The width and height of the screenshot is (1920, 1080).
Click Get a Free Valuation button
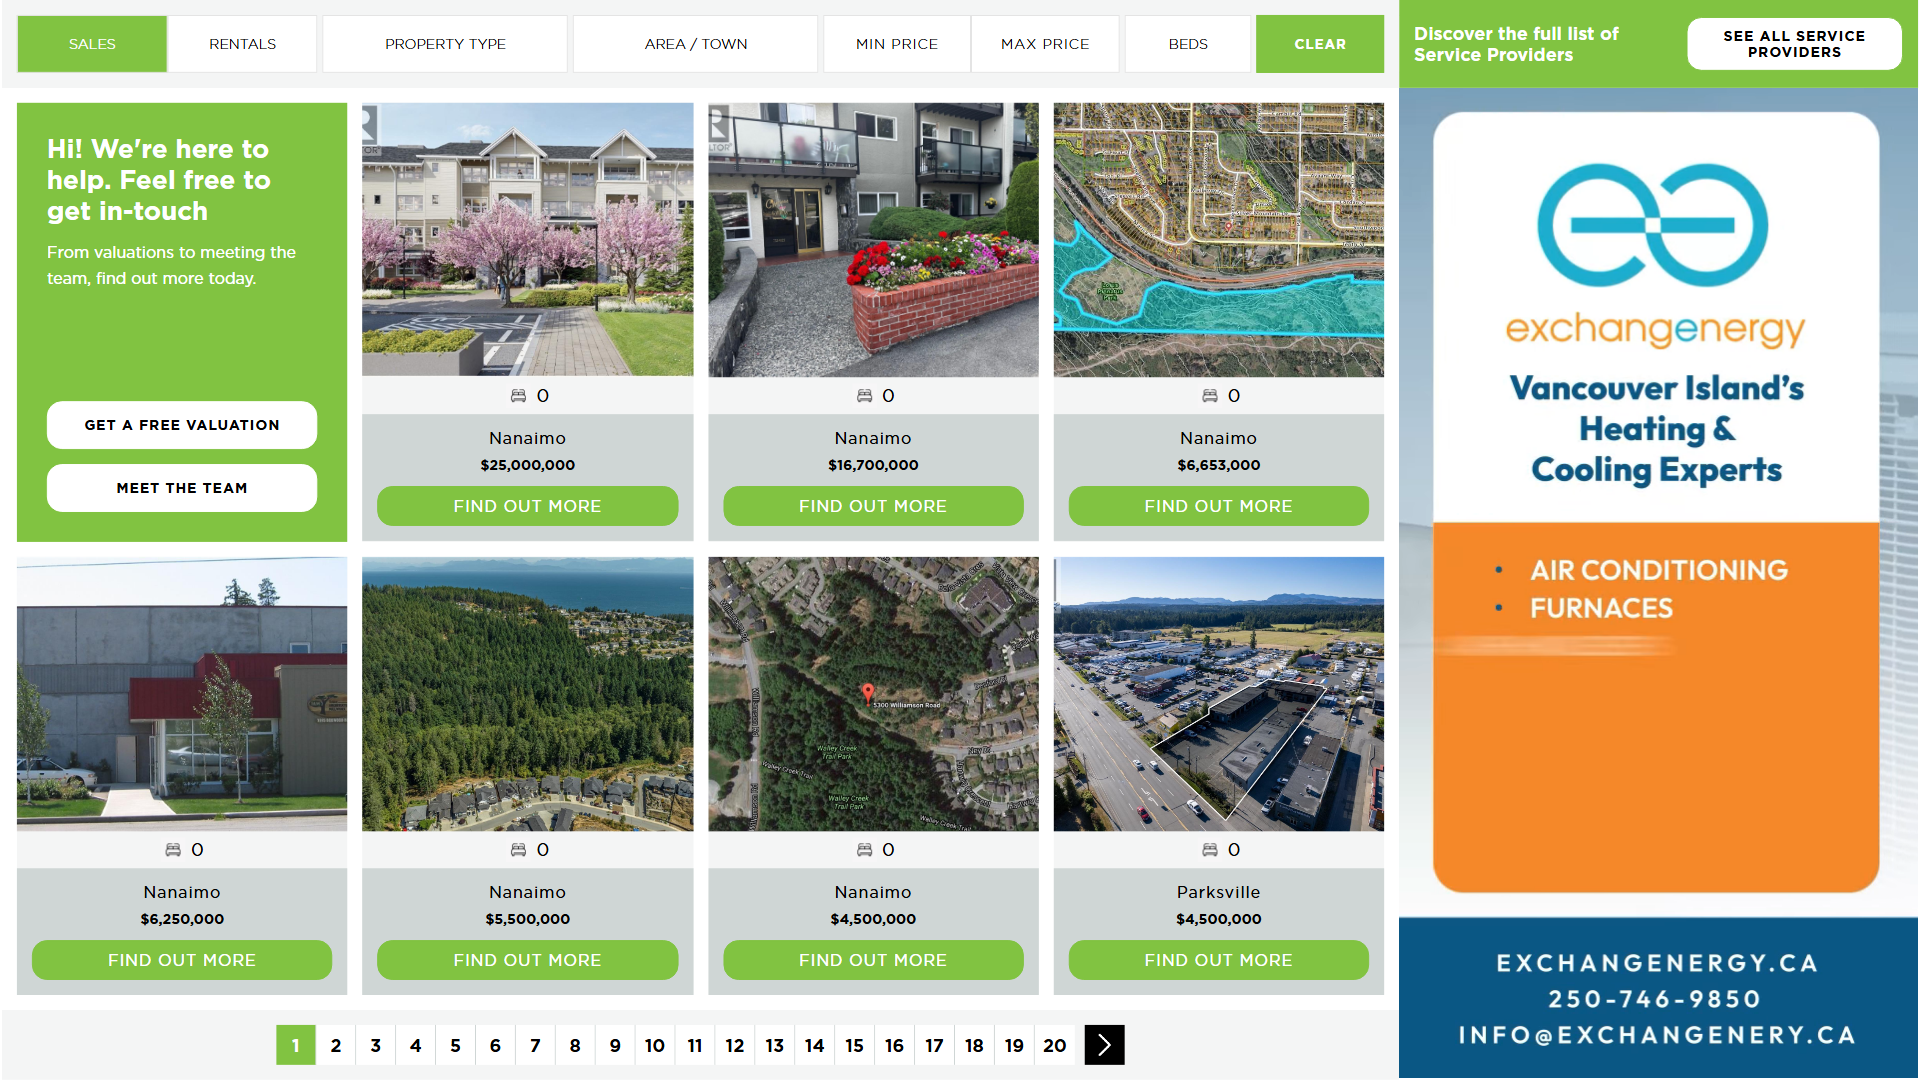click(x=182, y=425)
